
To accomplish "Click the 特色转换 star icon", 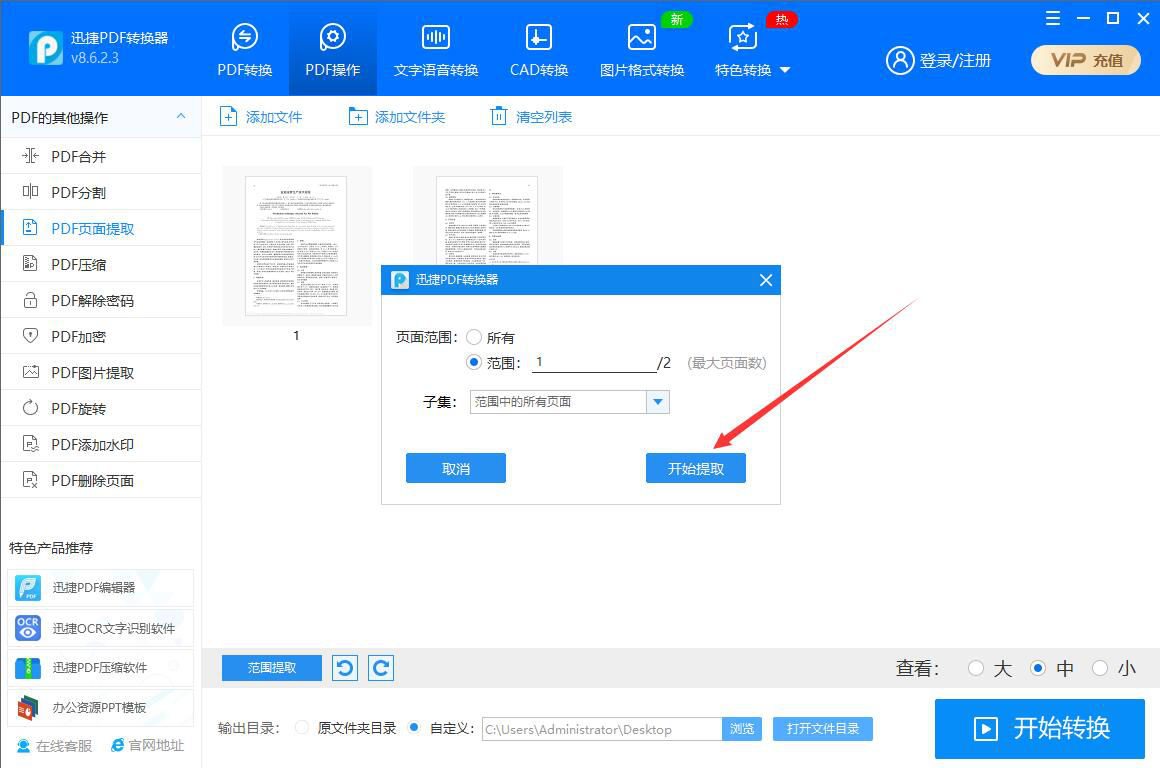I will click(x=743, y=37).
